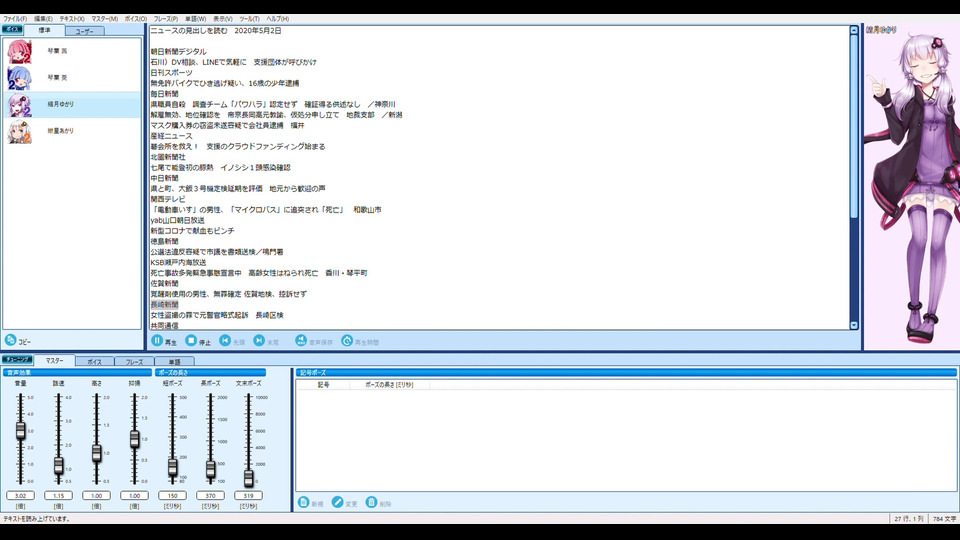960x540 pixels.
Task: Click the line 新型コロナで献血もピンチ
Action: (192, 231)
